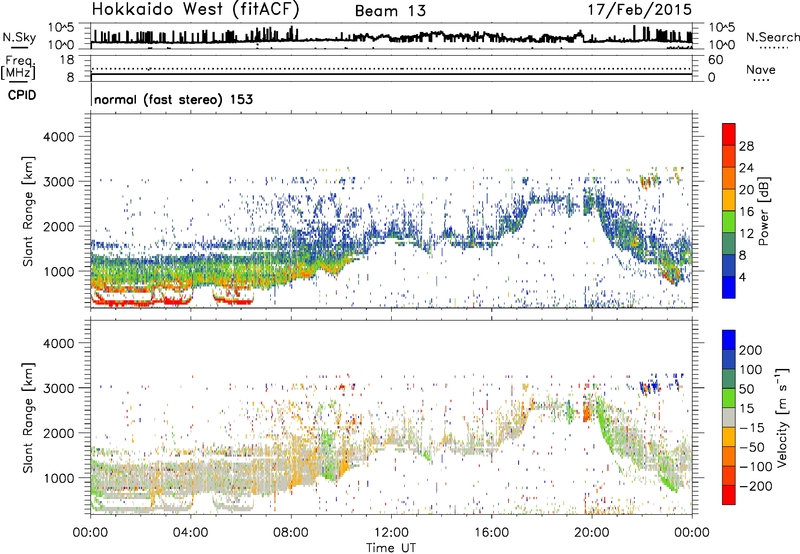Pick the yellow segment of the Power color bar

coord(729,200)
